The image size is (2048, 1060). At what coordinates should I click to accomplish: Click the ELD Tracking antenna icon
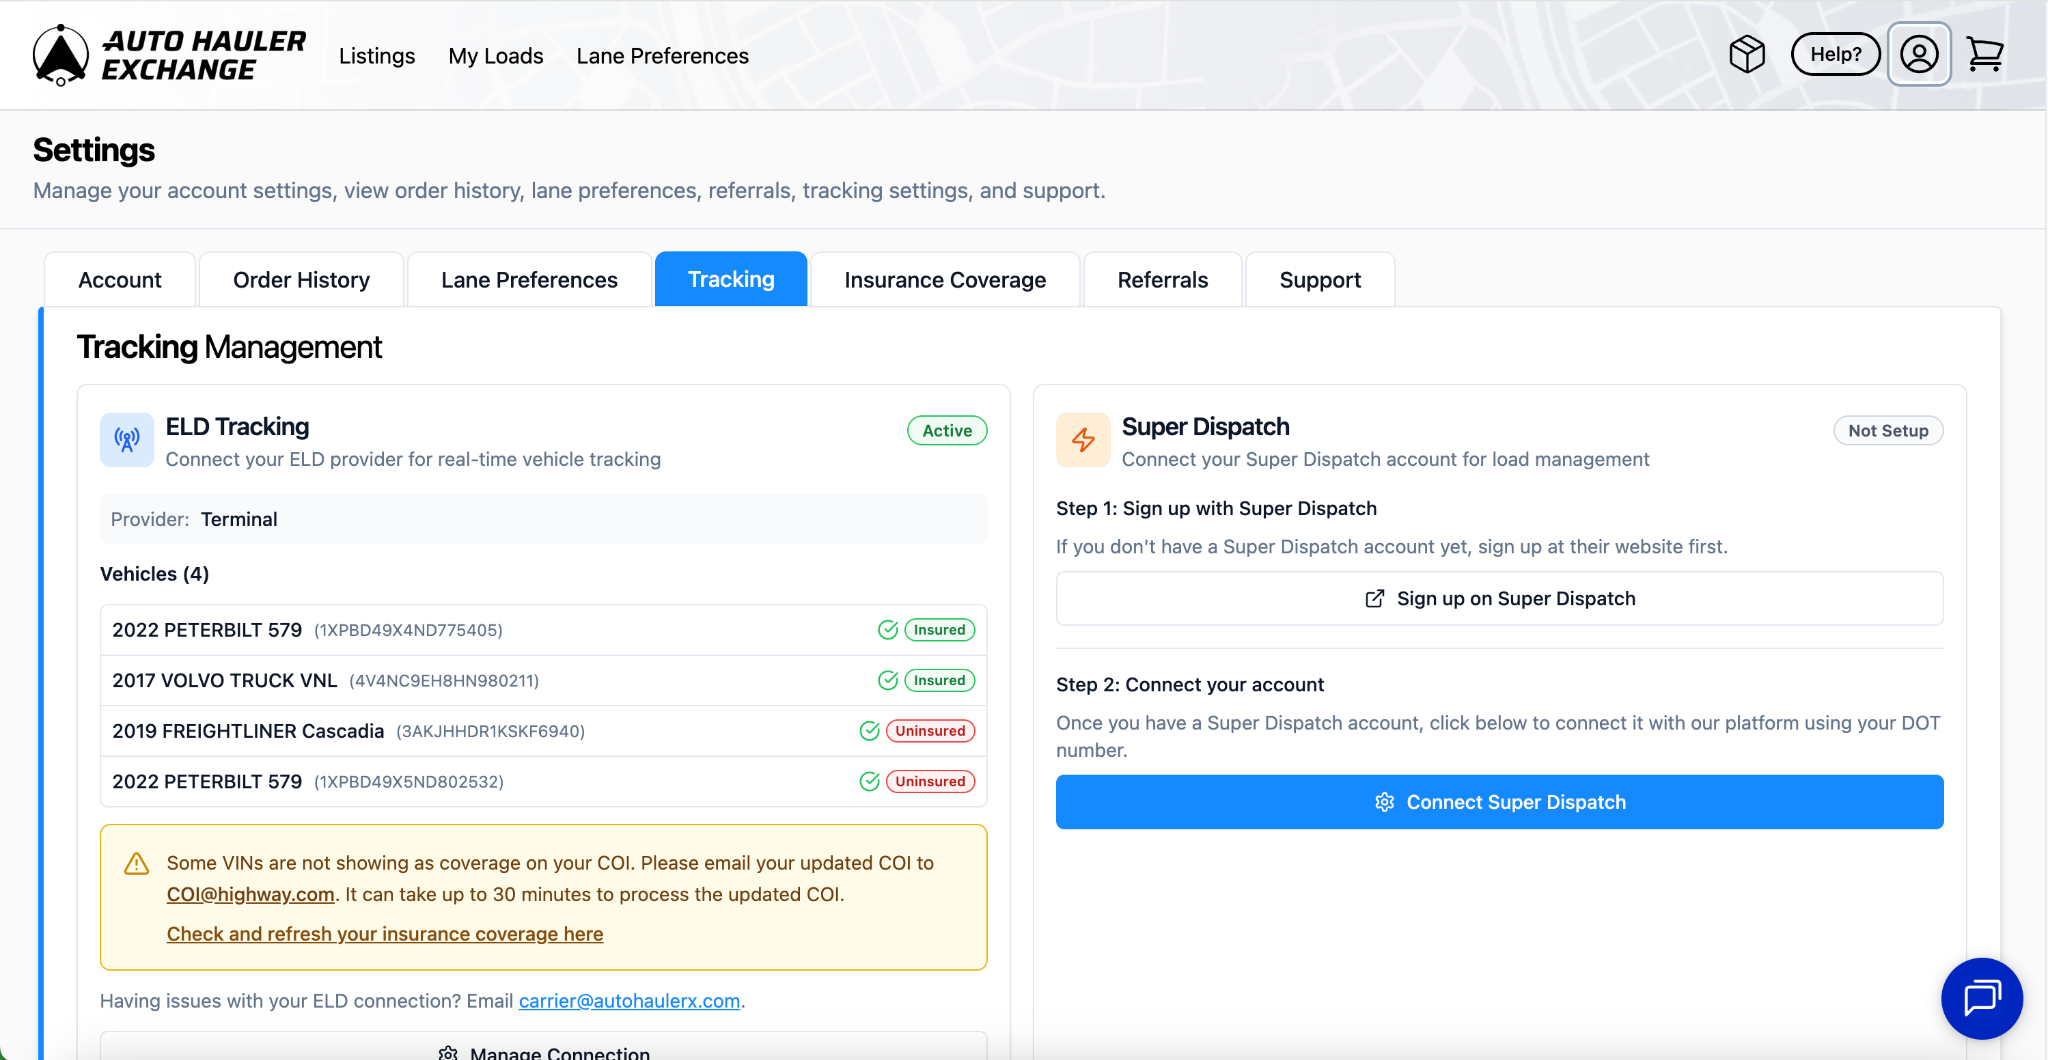(127, 440)
